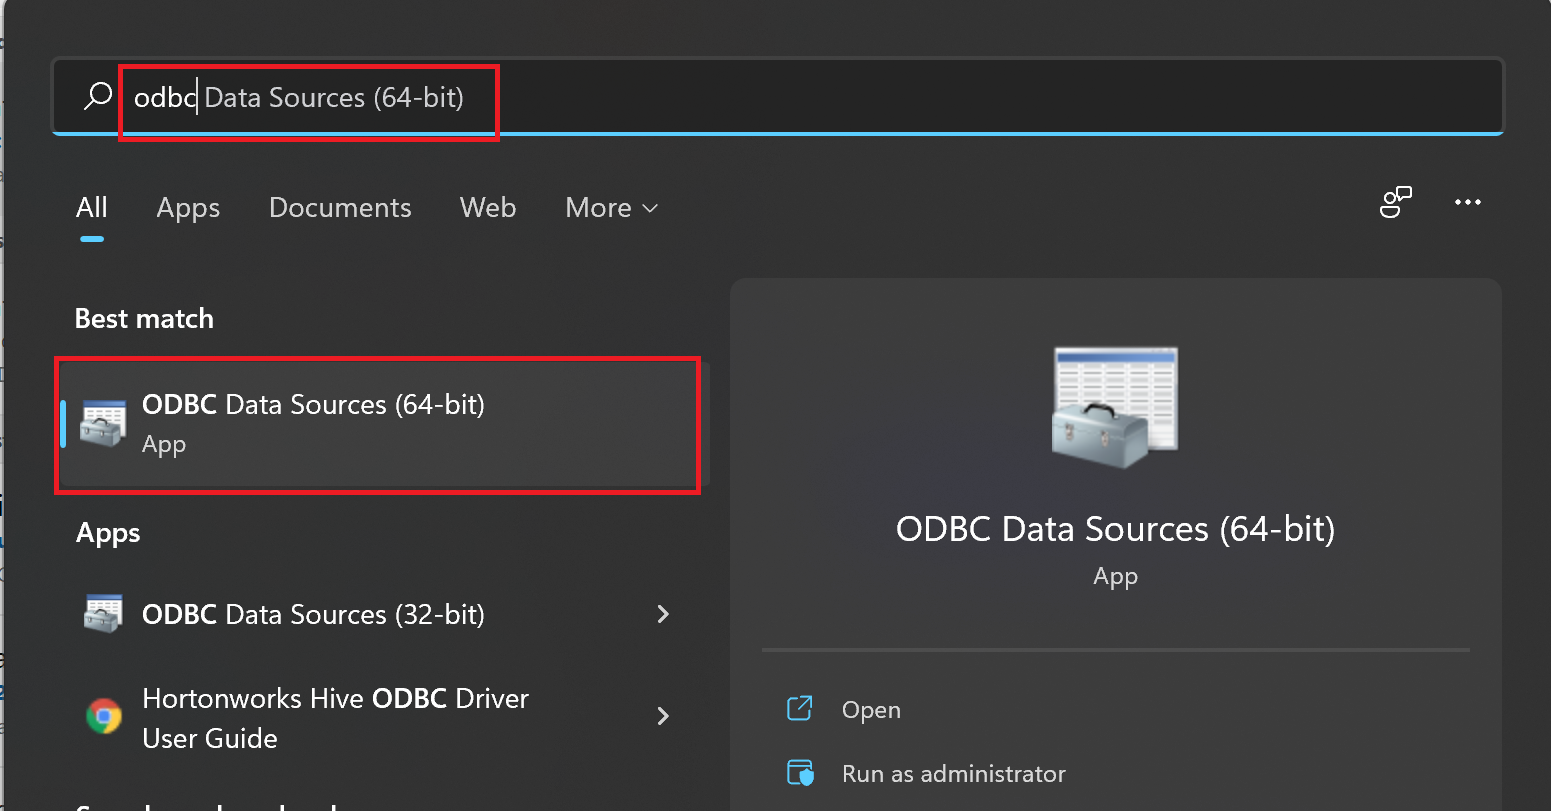Expand the More dropdown

point(612,208)
